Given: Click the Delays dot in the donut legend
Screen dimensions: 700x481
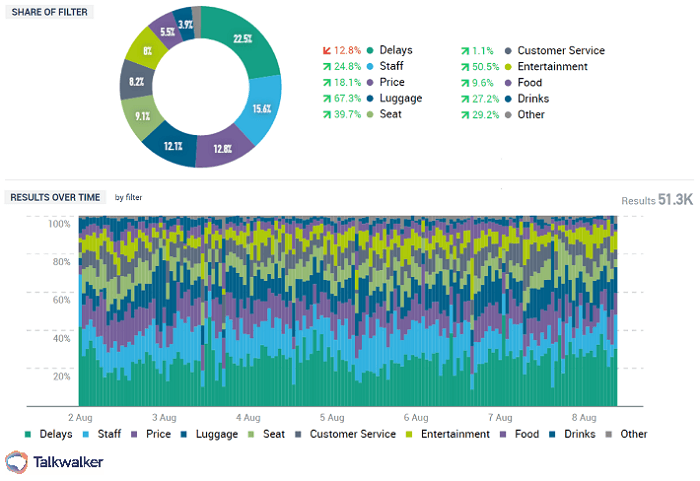Looking at the screenshot, I should point(370,50).
